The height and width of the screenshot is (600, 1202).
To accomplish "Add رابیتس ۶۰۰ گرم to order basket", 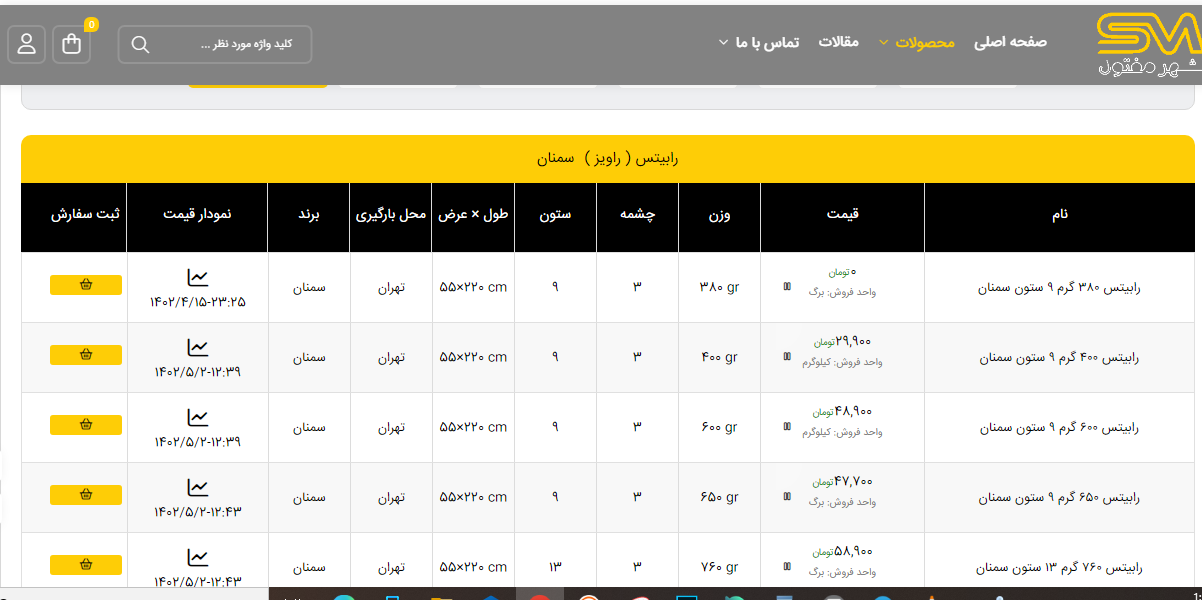I will point(86,425).
